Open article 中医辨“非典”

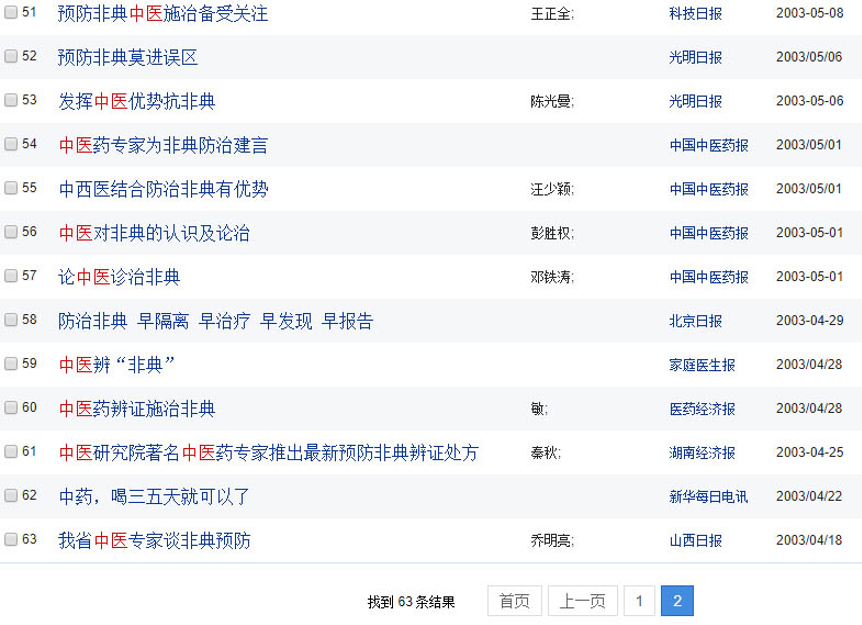(117, 365)
